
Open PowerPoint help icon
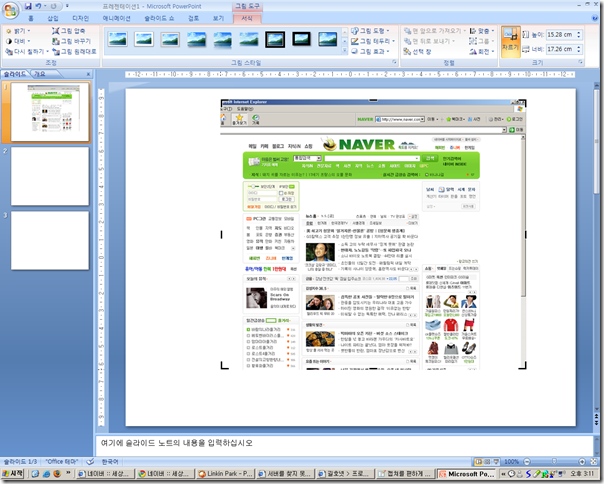pyautogui.click(x=595, y=18)
